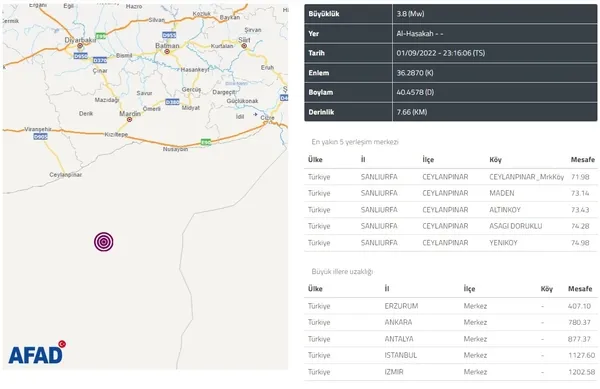Image resolution: width=600 pixels, height=389 pixels.
Task: Click the distance value 407.10
Action: (x=579, y=306)
